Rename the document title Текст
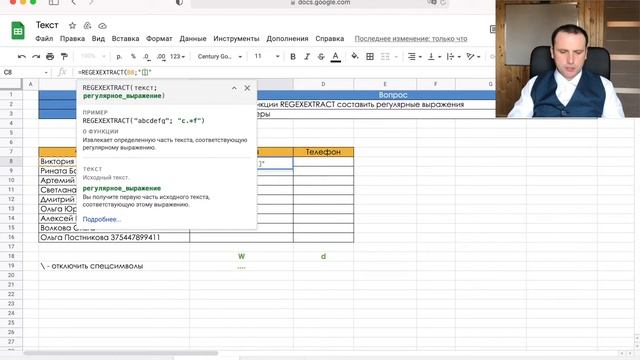This screenshot has width=640, height=360. (x=47, y=25)
